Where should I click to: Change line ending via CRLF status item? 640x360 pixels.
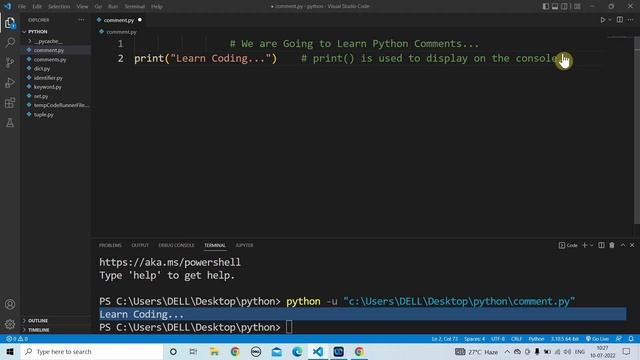click(x=516, y=339)
